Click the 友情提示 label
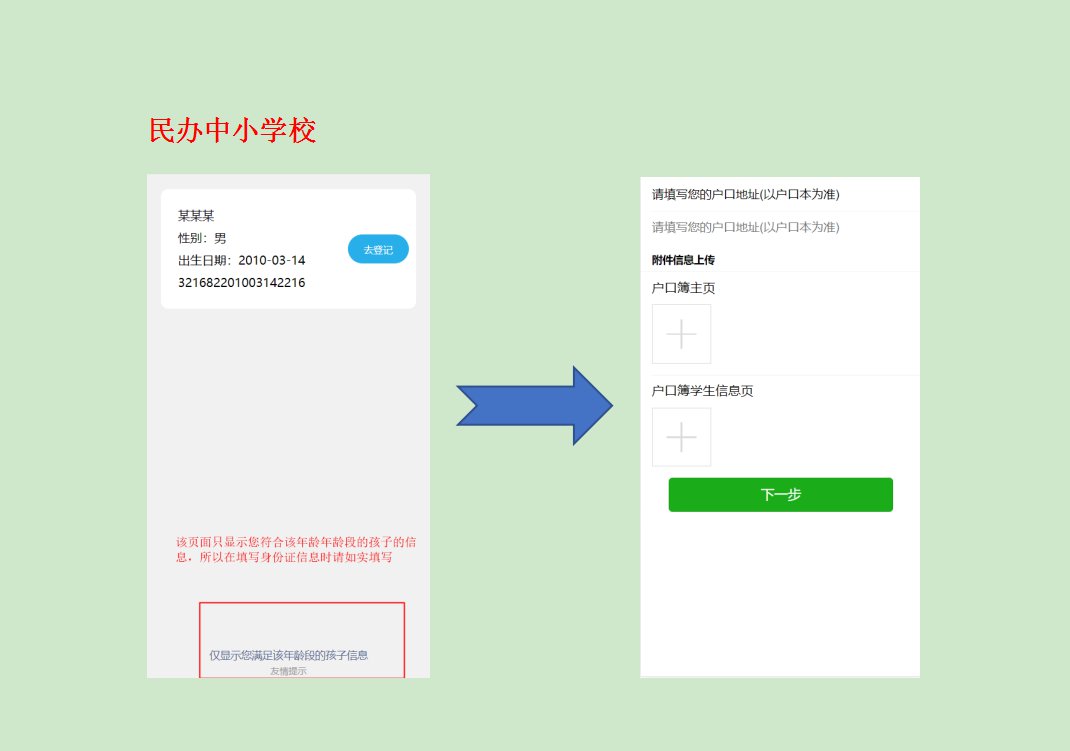Screen dimensions: 1070x751 (288, 671)
